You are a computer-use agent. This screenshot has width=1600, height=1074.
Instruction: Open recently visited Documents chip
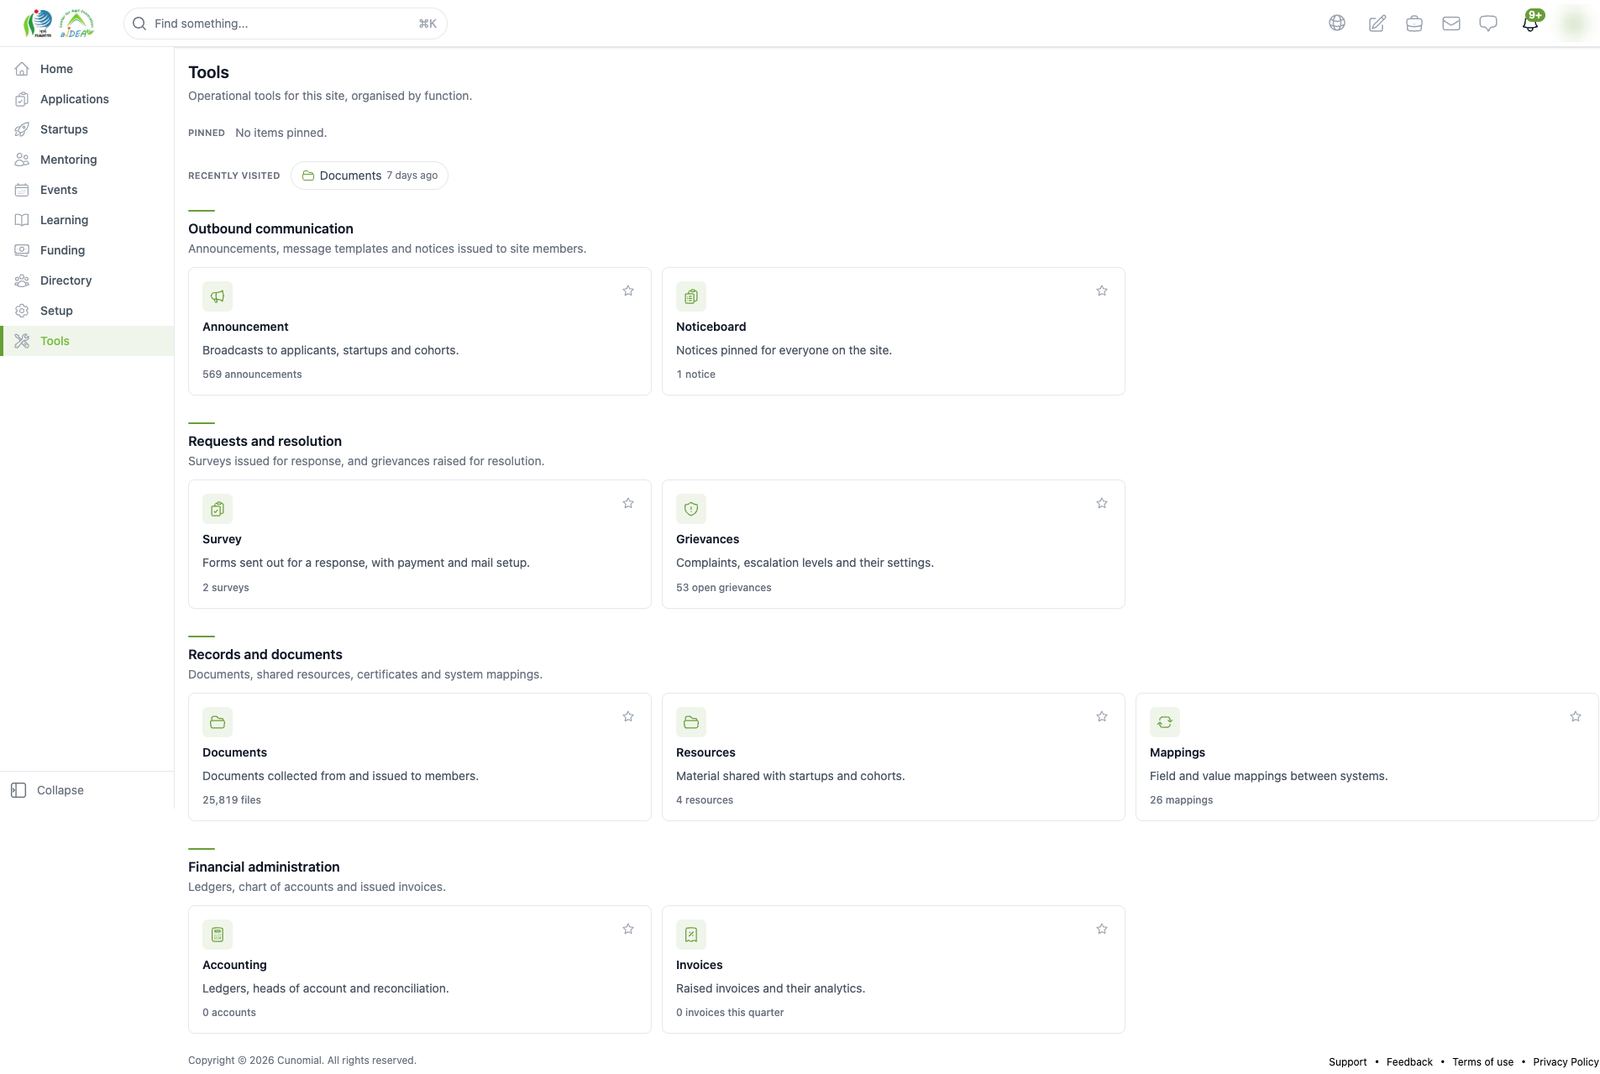point(369,175)
